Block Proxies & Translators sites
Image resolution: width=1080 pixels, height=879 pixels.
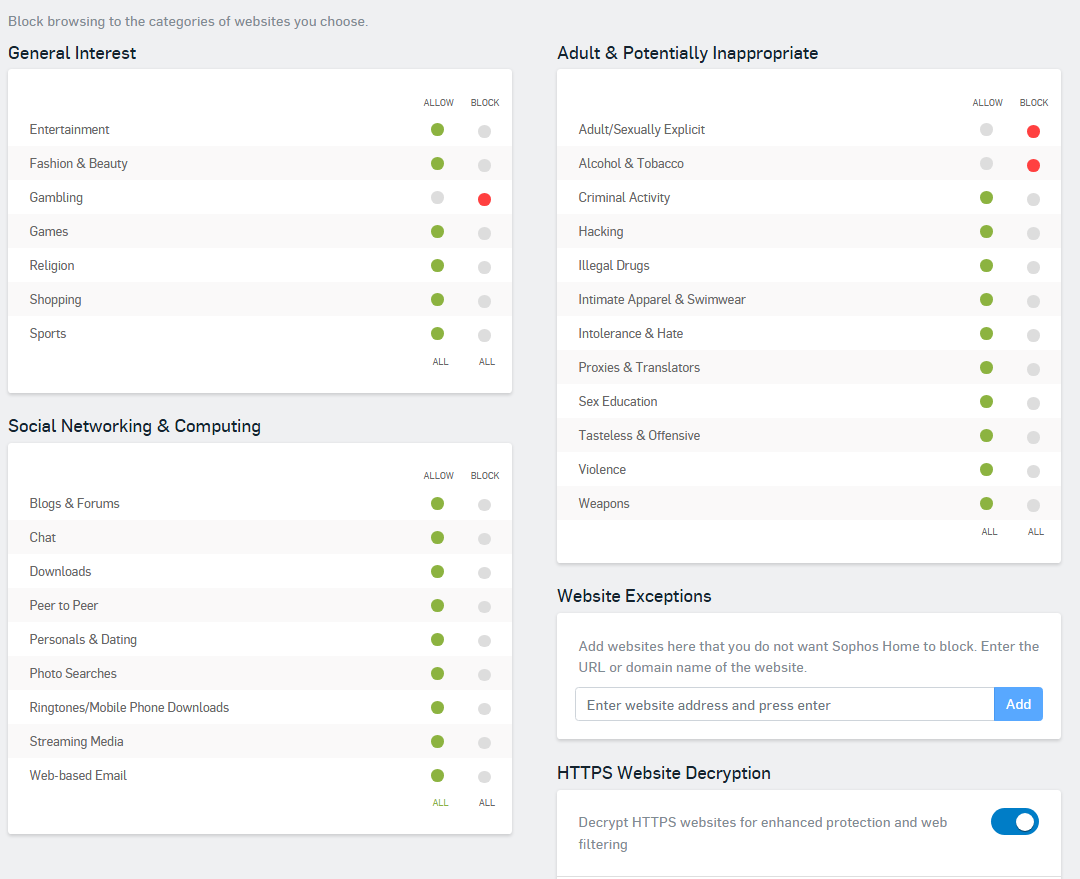click(x=1033, y=369)
